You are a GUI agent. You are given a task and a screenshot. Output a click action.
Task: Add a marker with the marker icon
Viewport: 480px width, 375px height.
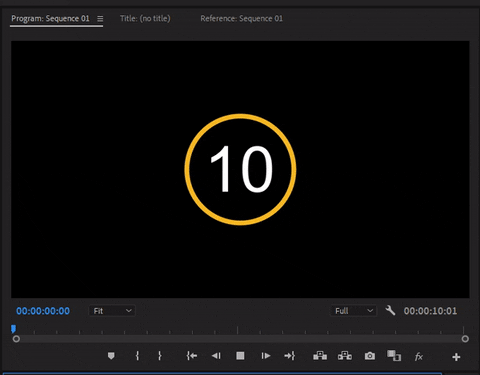pos(111,356)
